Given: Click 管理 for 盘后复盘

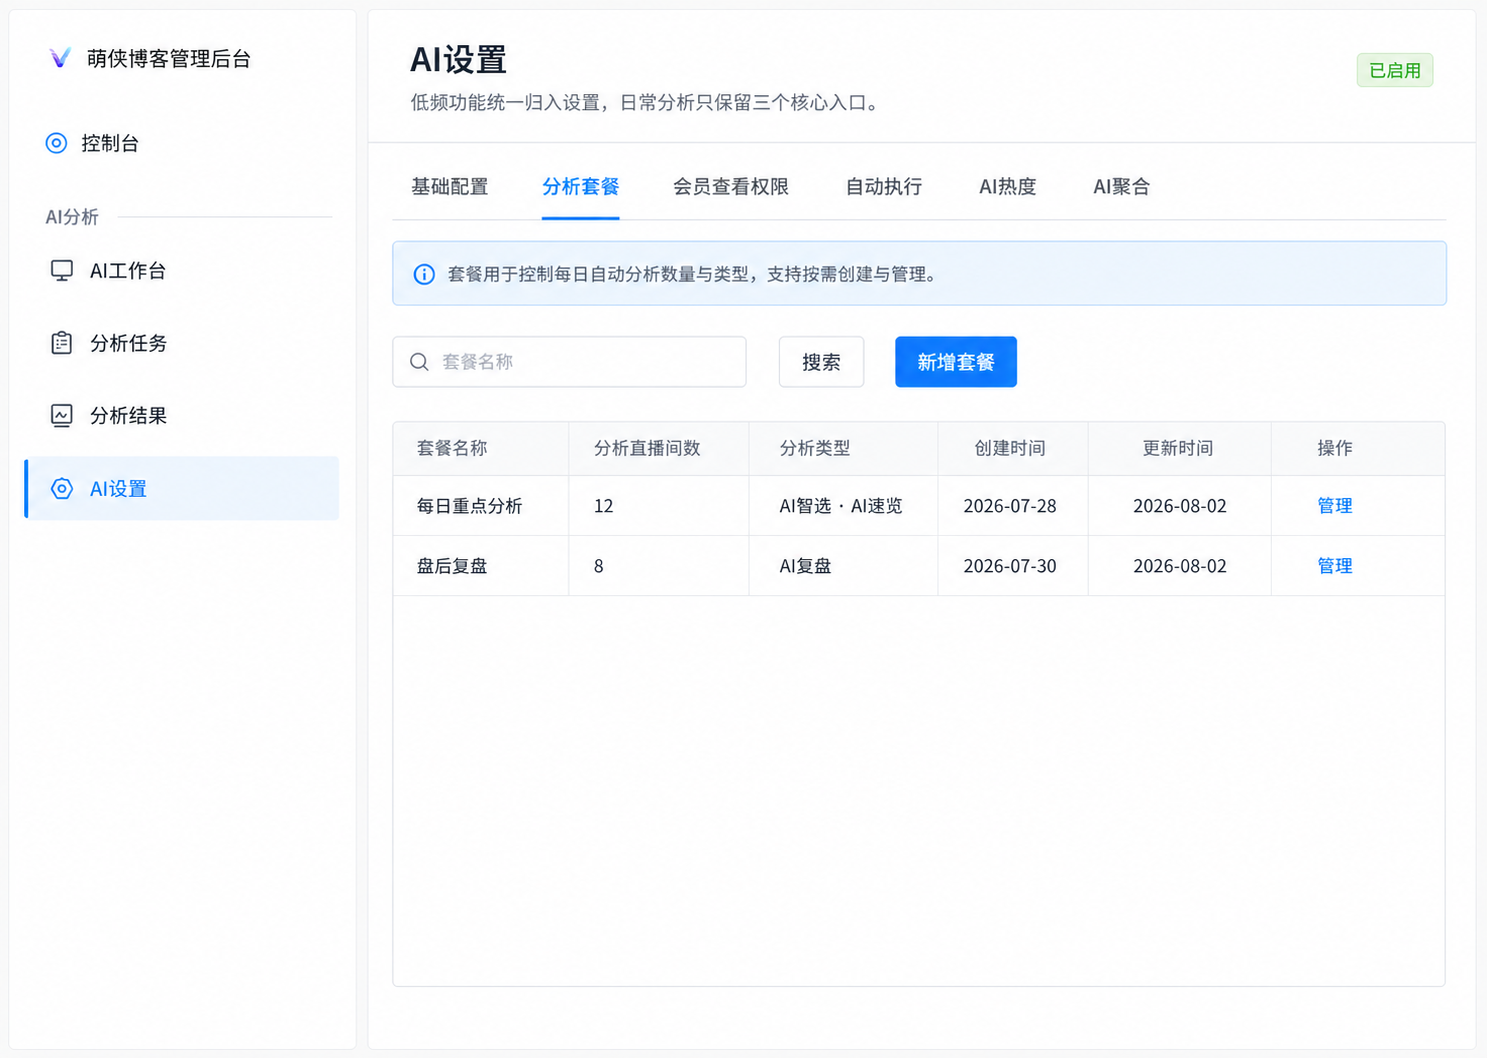Looking at the screenshot, I should click(1335, 566).
